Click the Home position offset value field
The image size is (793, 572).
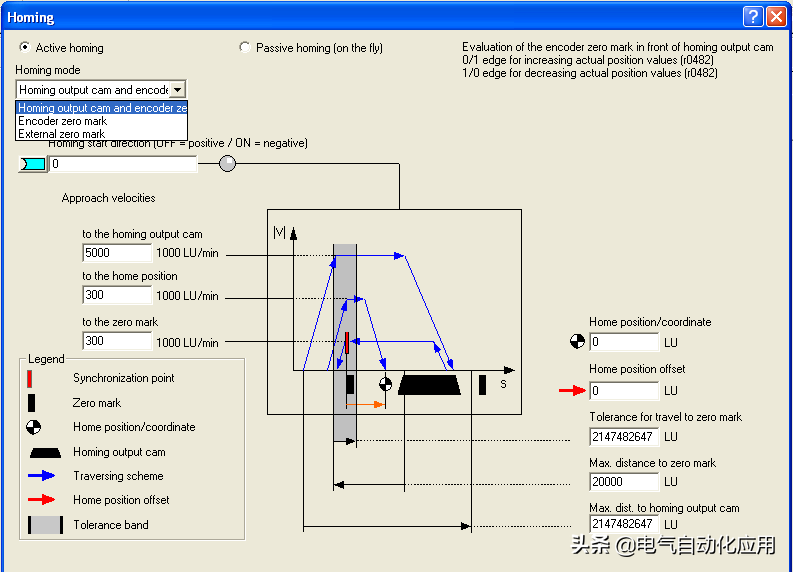pyautogui.click(x=624, y=390)
